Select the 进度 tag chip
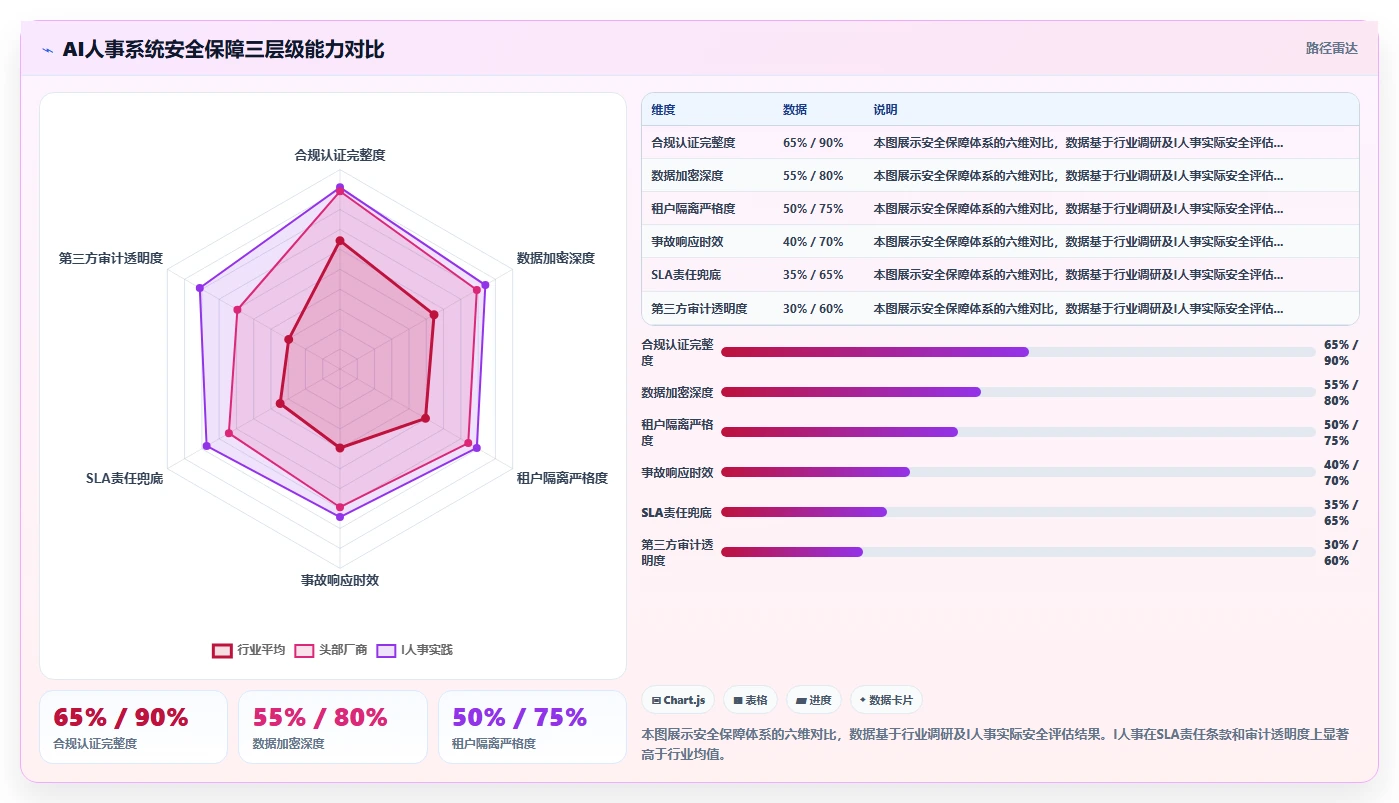The width and height of the screenshot is (1399, 803). pos(814,700)
